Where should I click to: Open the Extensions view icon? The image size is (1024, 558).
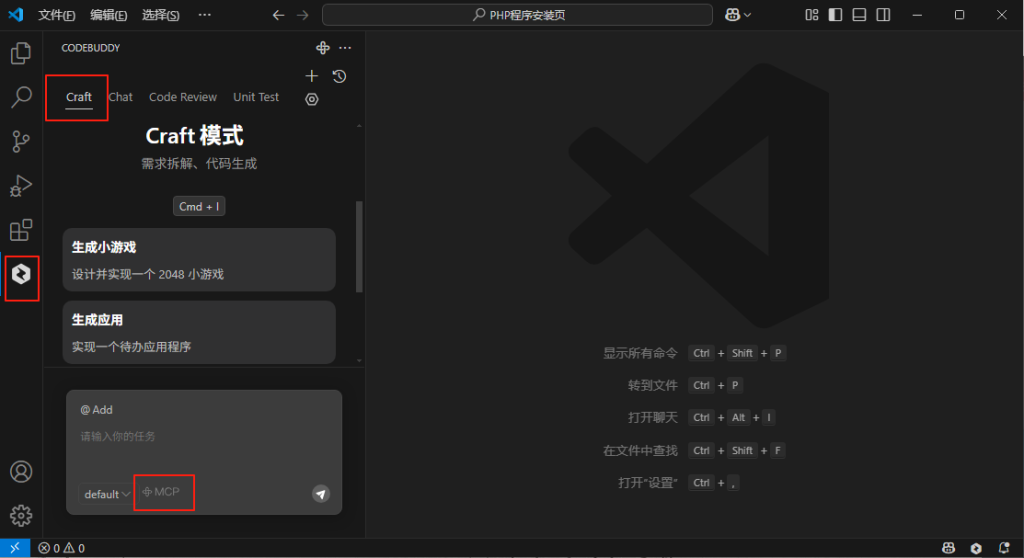(21, 231)
